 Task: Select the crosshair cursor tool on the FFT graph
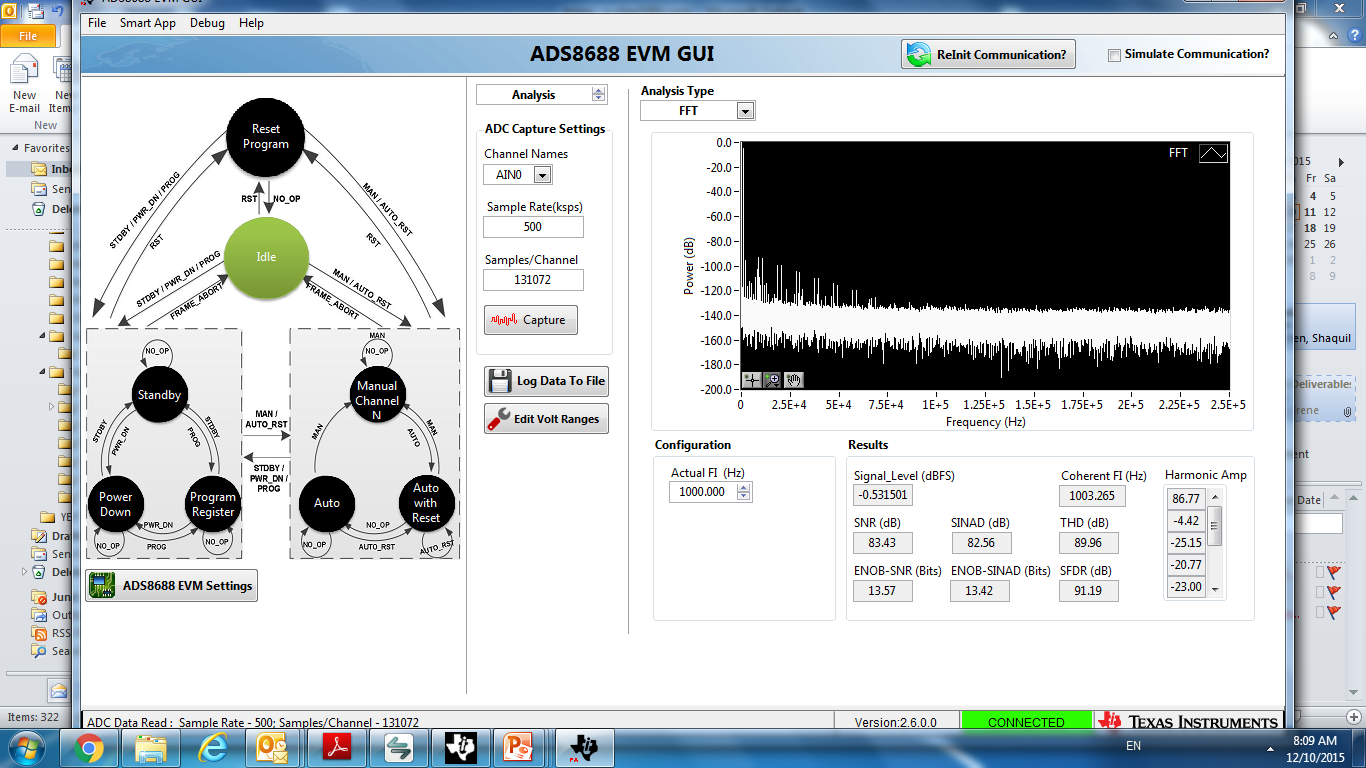pyautogui.click(x=750, y=380)
